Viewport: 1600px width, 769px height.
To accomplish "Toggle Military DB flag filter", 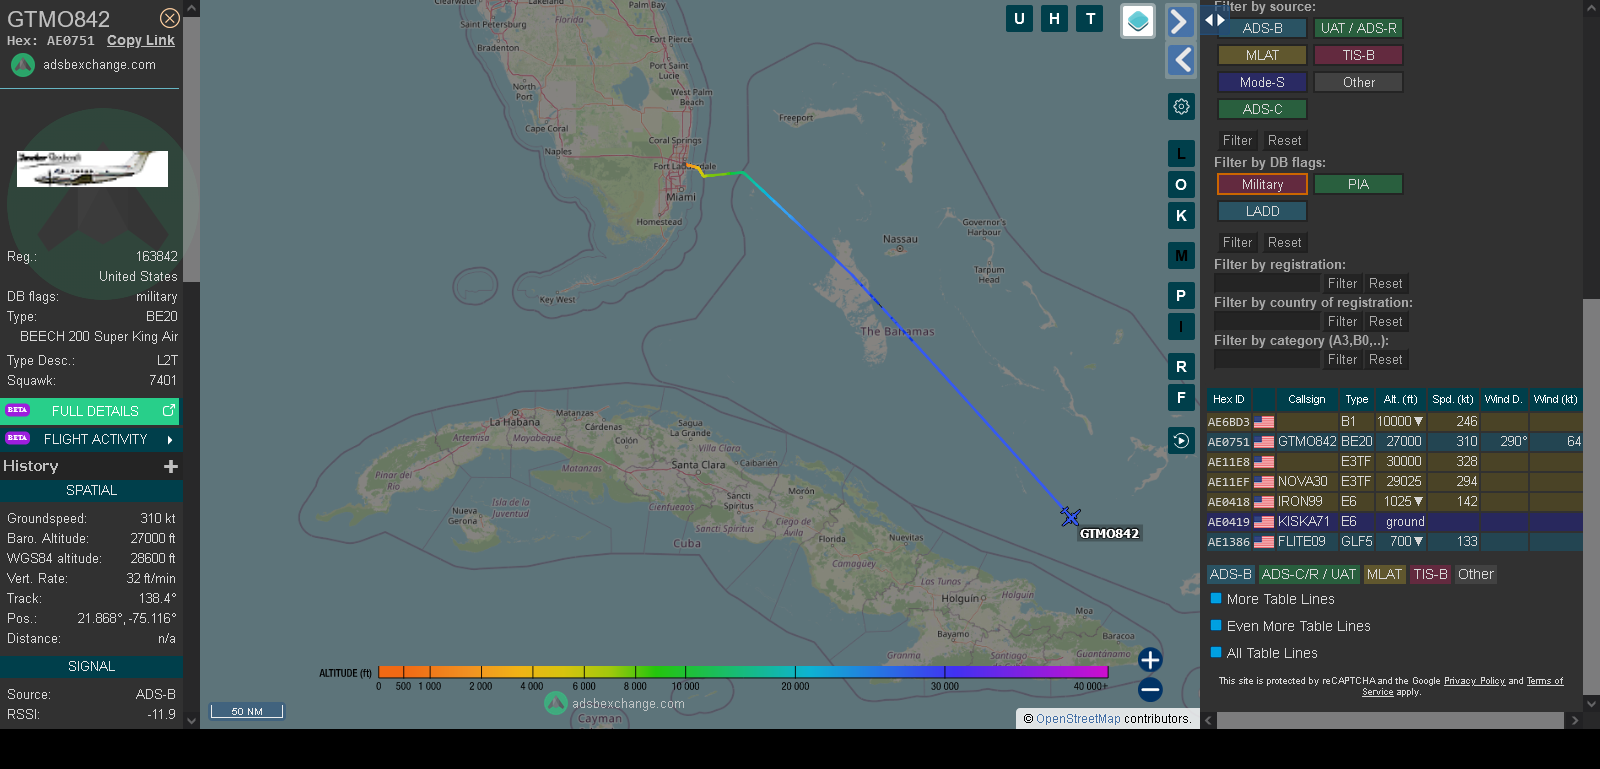I will tap(1262, 184).
